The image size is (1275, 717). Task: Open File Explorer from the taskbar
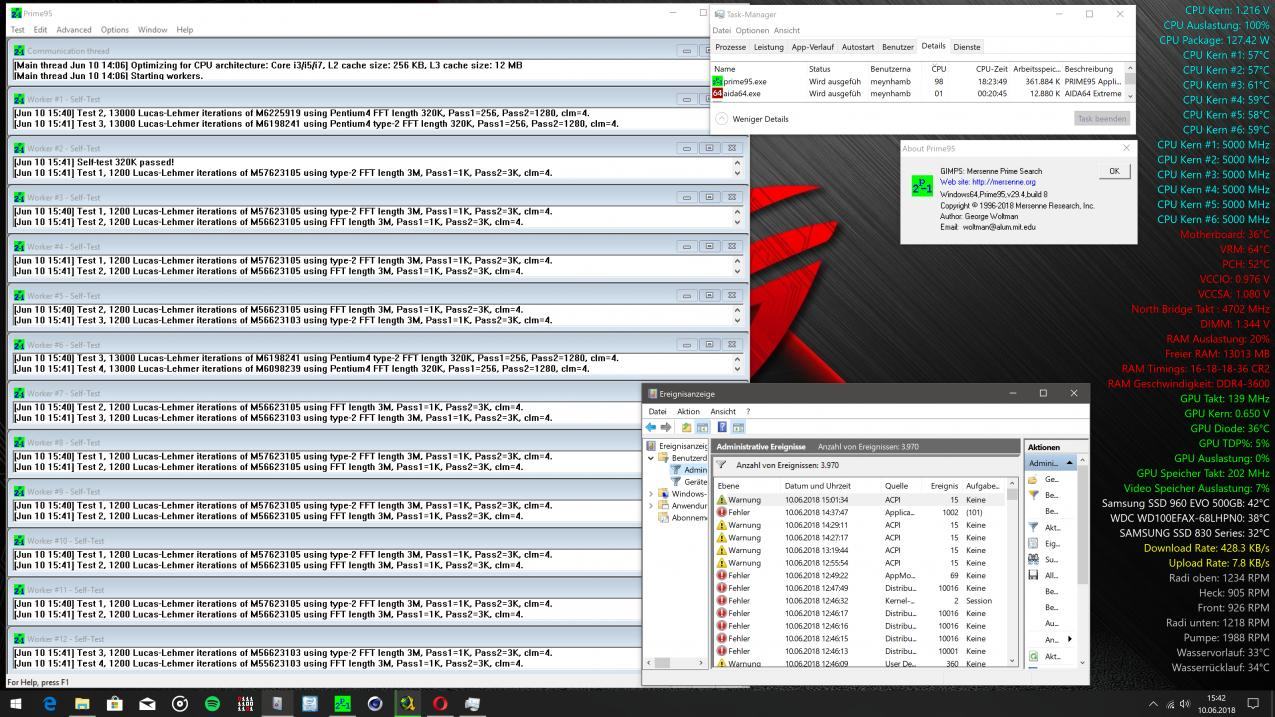pos(82,703)
